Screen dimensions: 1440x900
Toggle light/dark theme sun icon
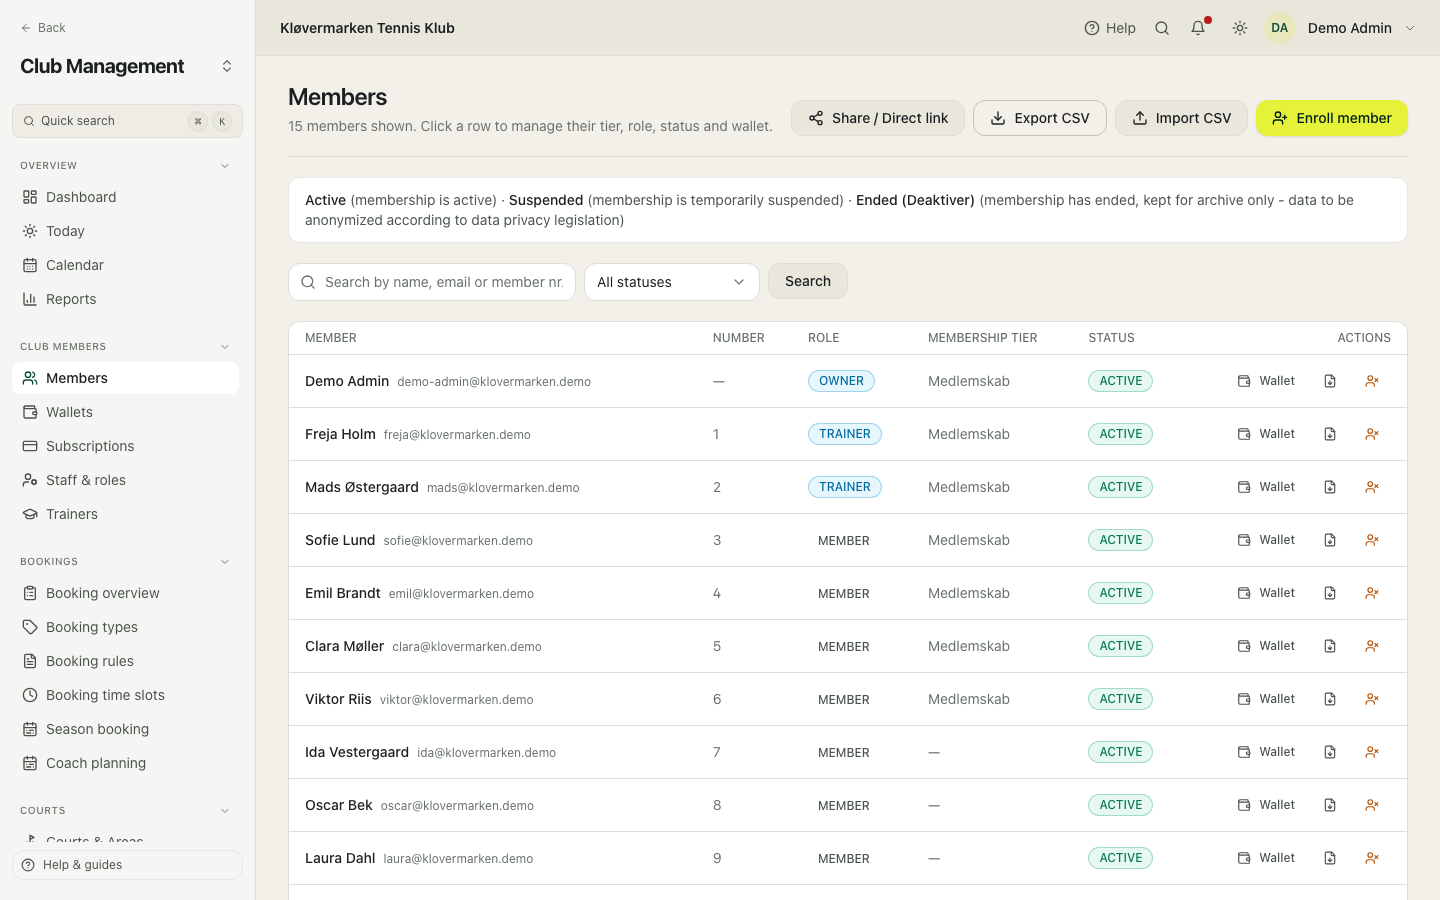[1240, 28]
